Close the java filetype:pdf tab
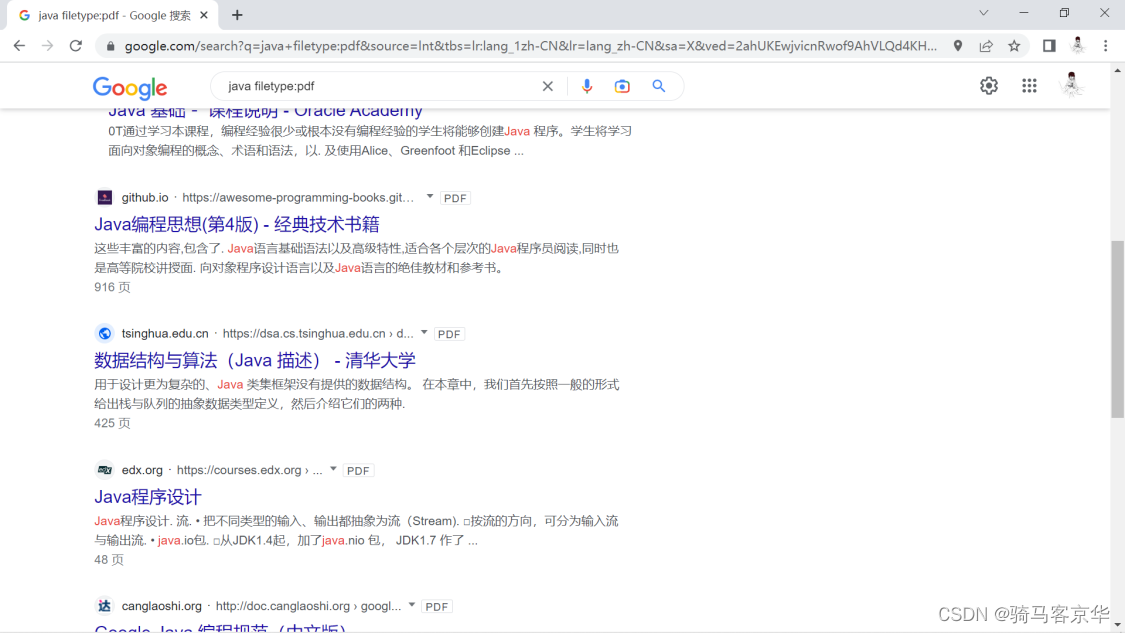This screenshot has width=1125, height=633. pos(204,15)
